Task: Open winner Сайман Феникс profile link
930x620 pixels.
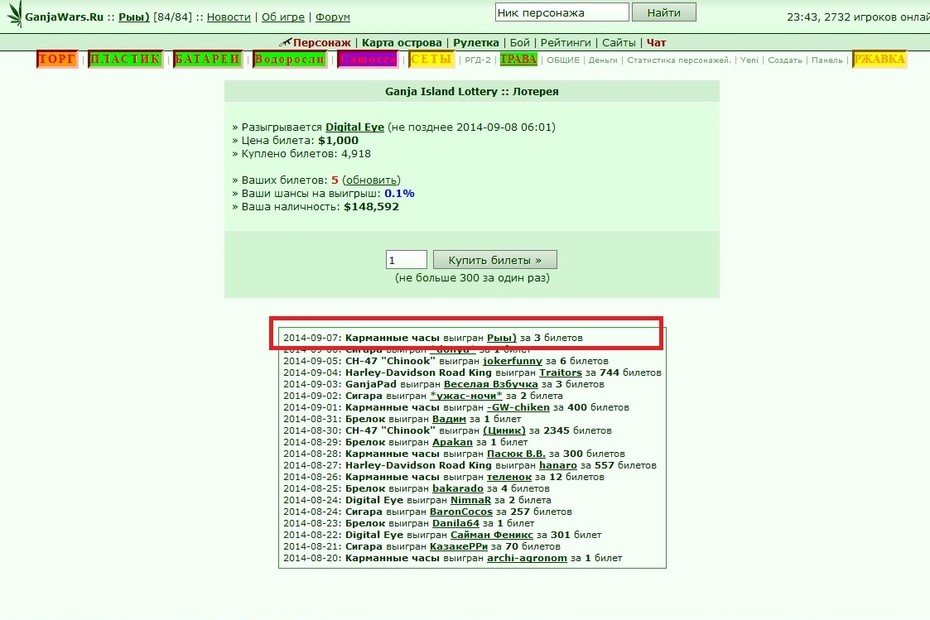Action: 492,535
